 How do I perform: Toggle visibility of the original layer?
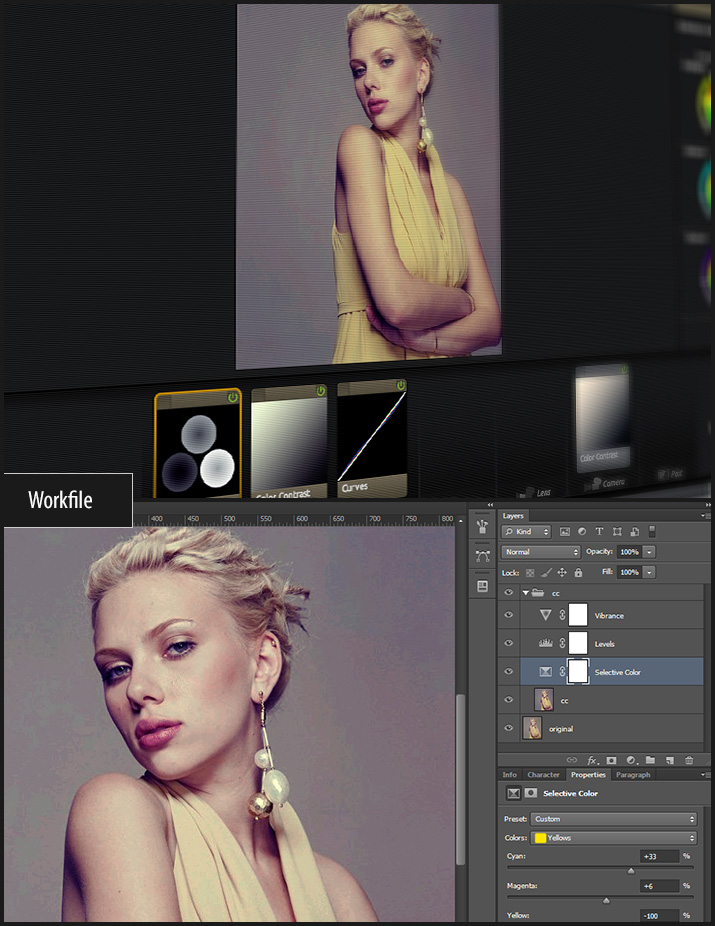509,728
